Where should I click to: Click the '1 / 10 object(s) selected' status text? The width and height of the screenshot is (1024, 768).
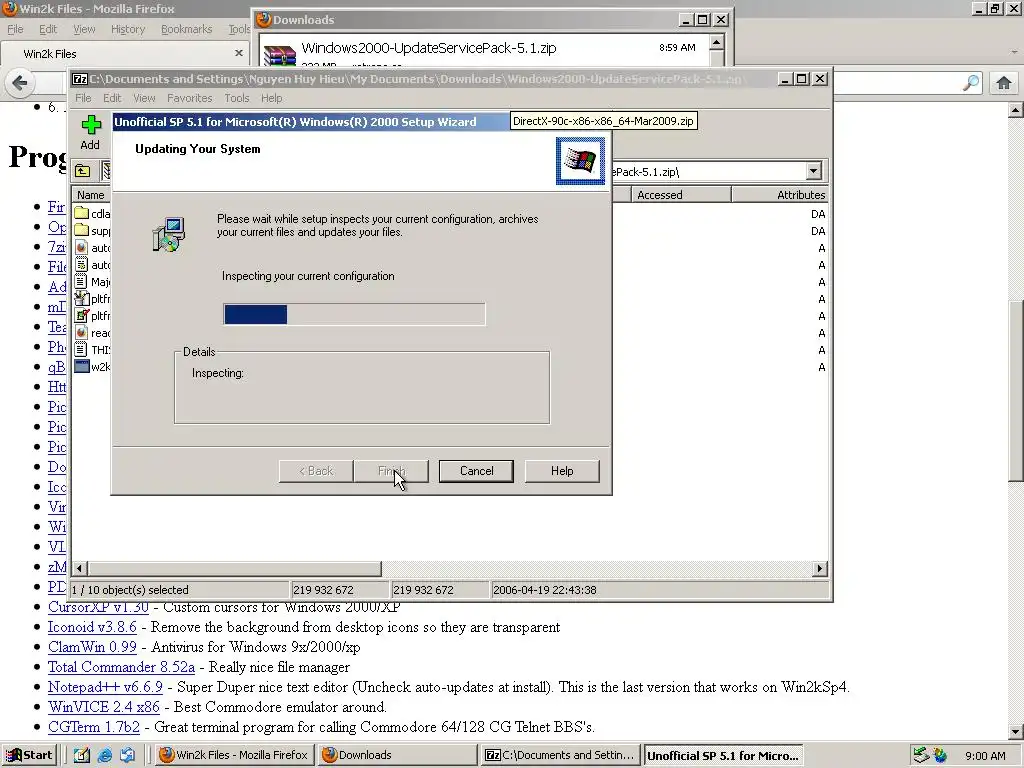tap(130, 590)
